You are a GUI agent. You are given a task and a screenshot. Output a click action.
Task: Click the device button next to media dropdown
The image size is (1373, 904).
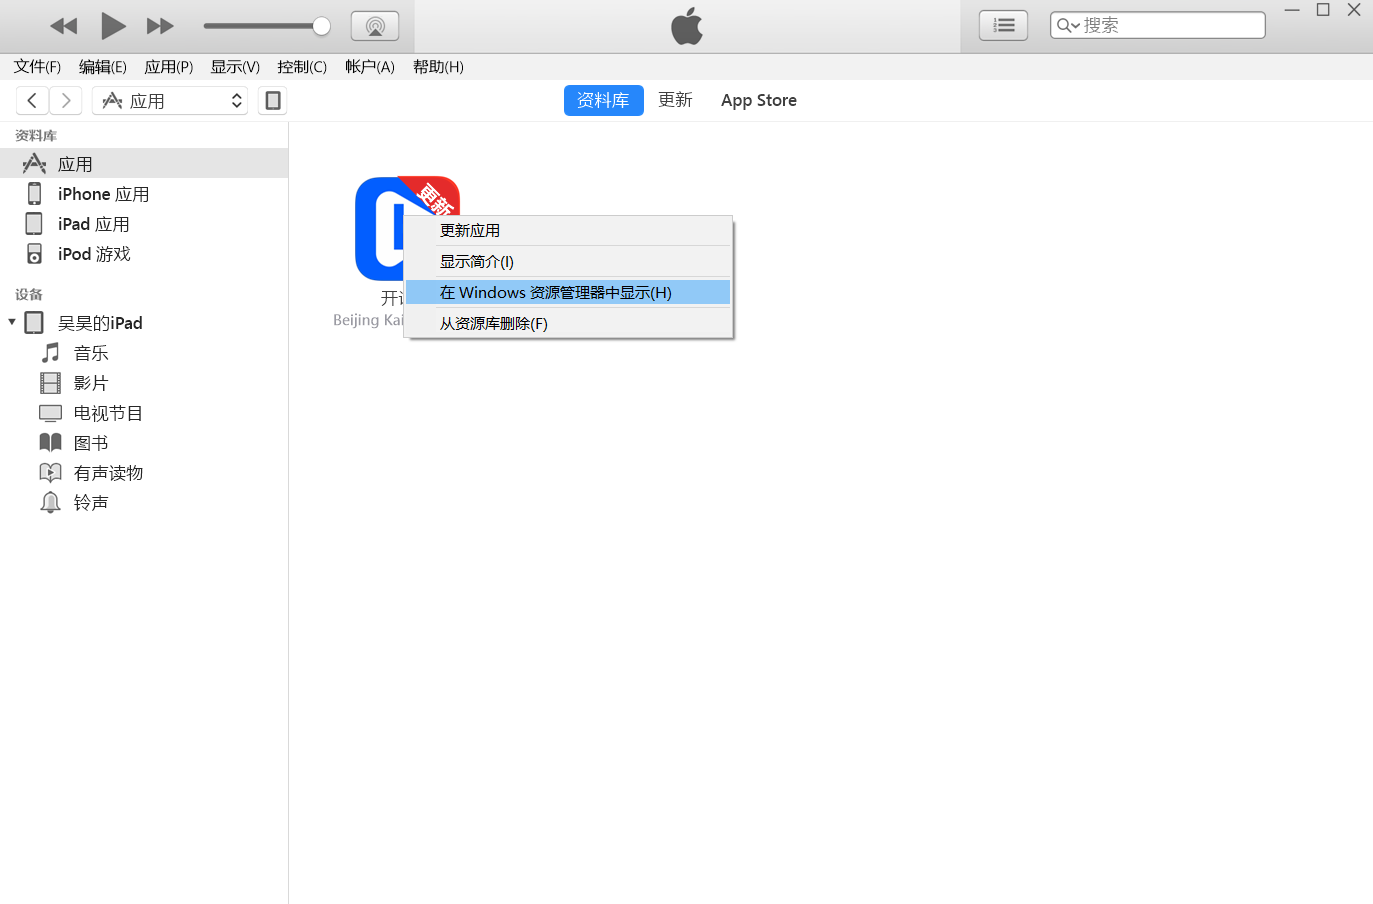pos(272,100)
